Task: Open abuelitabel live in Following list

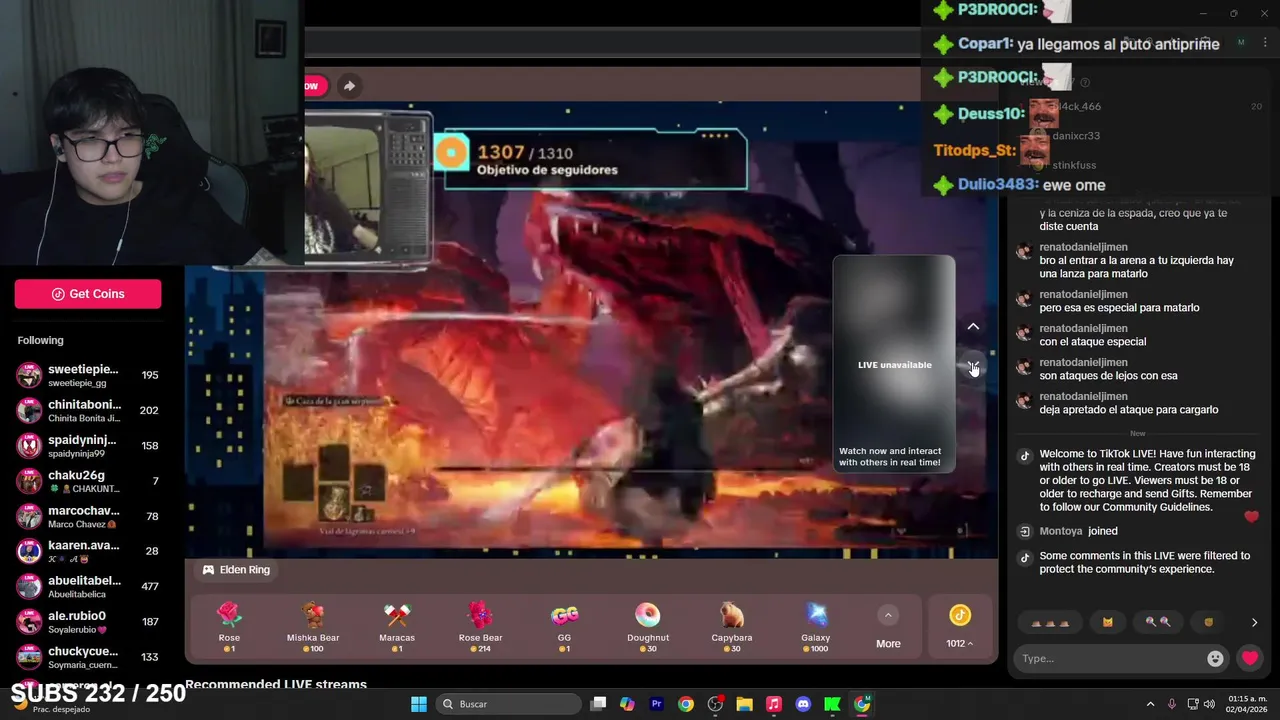Action: pyautogui.click(x=88, y=586)
